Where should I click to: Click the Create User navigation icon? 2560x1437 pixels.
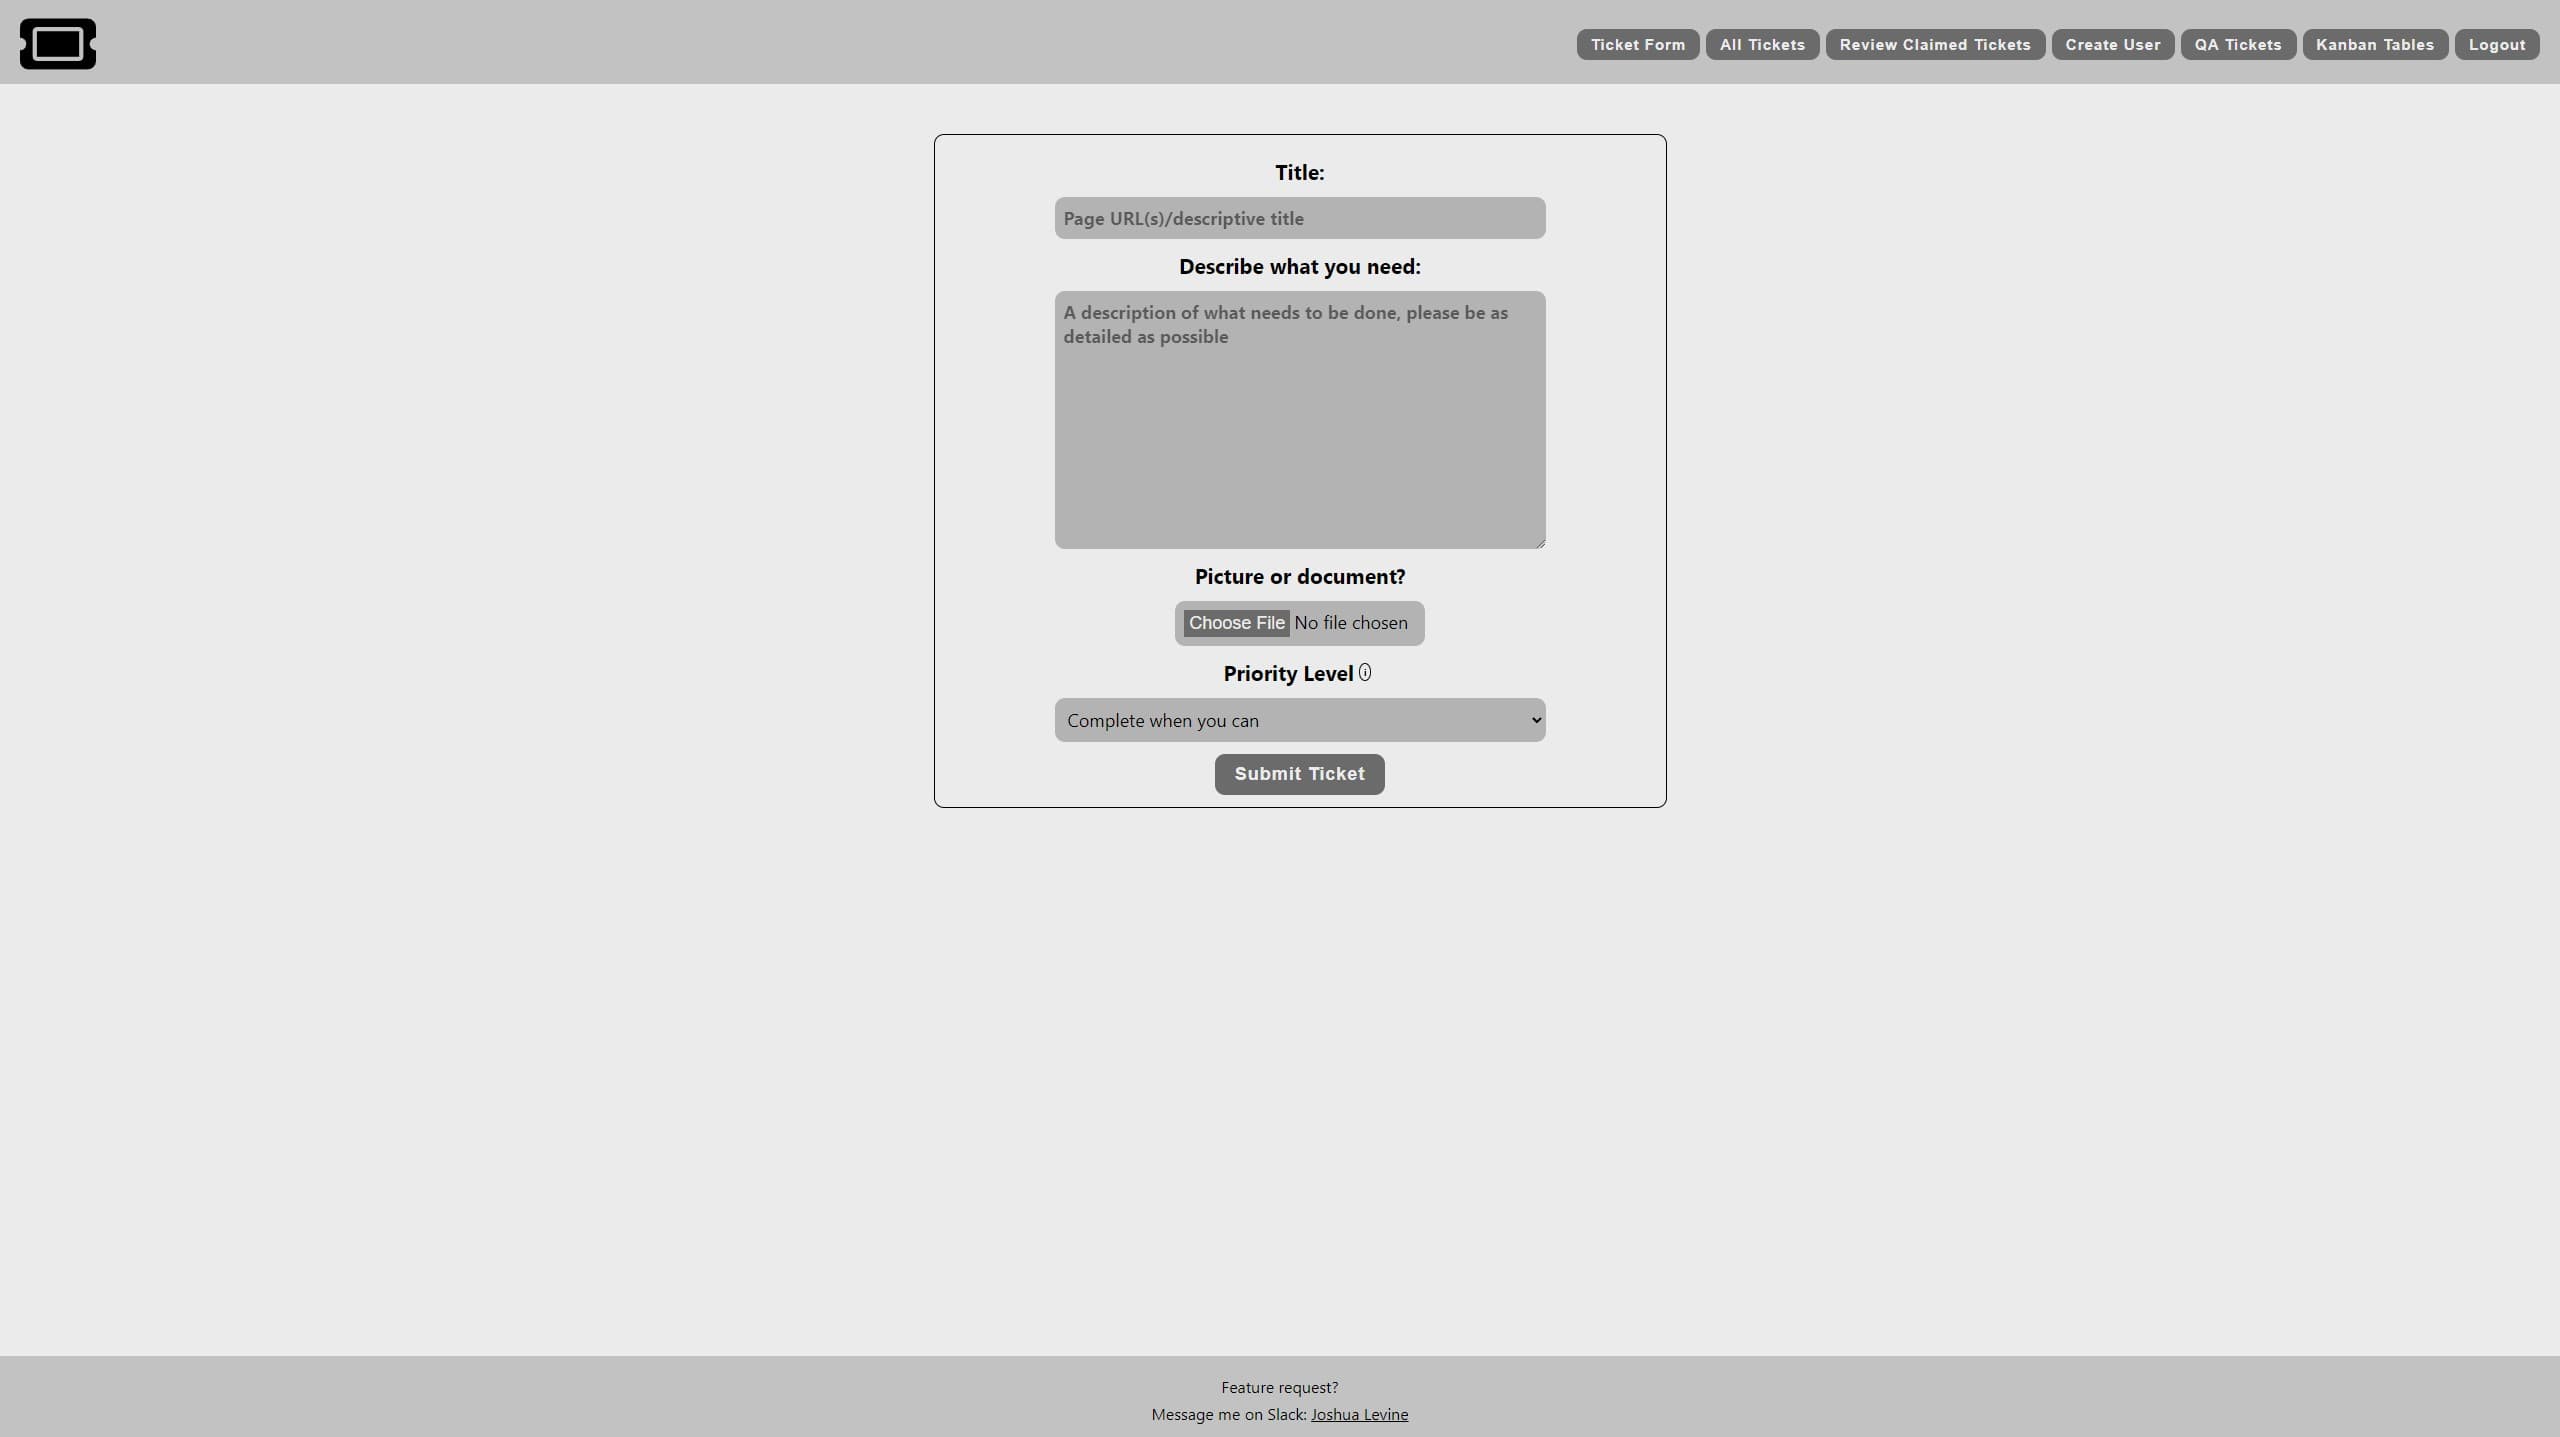2113,44
